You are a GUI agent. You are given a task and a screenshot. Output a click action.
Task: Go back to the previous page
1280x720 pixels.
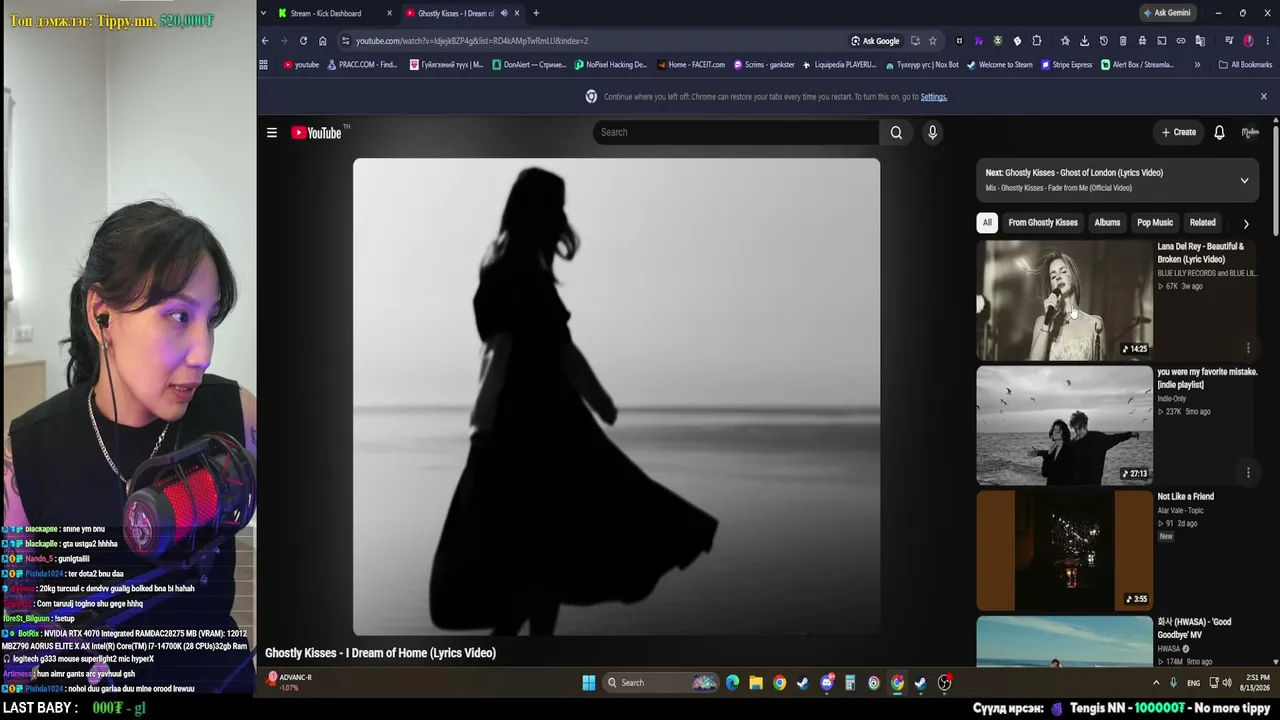(265, 41)
